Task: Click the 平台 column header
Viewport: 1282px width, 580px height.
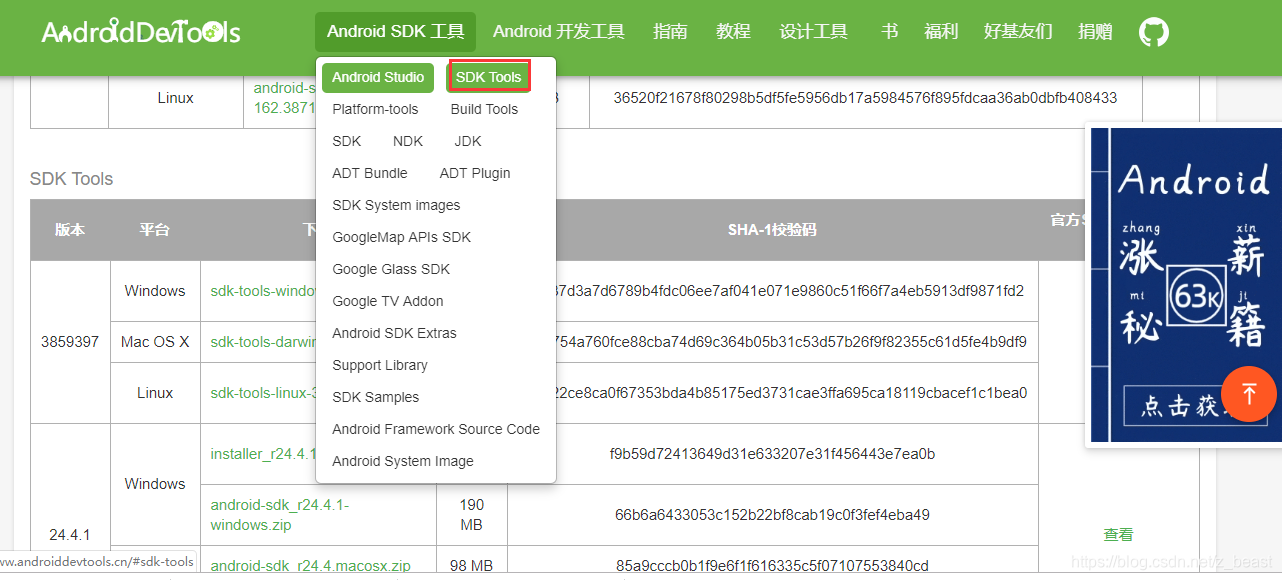Action: click(155, 230)
